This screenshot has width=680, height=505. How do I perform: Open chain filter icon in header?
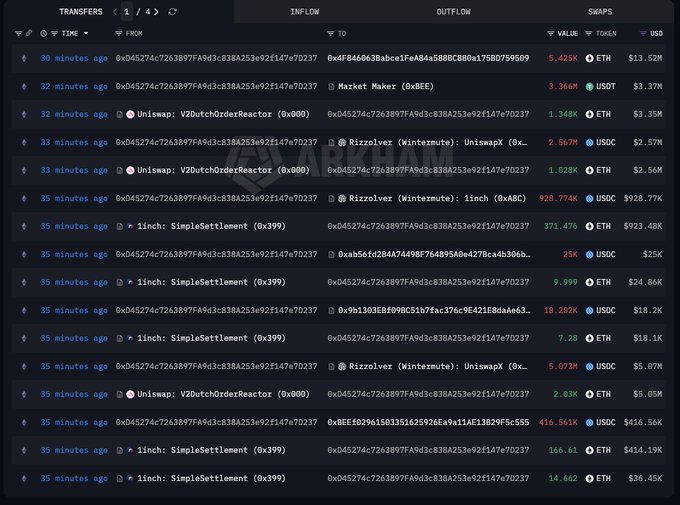(18, 33)
